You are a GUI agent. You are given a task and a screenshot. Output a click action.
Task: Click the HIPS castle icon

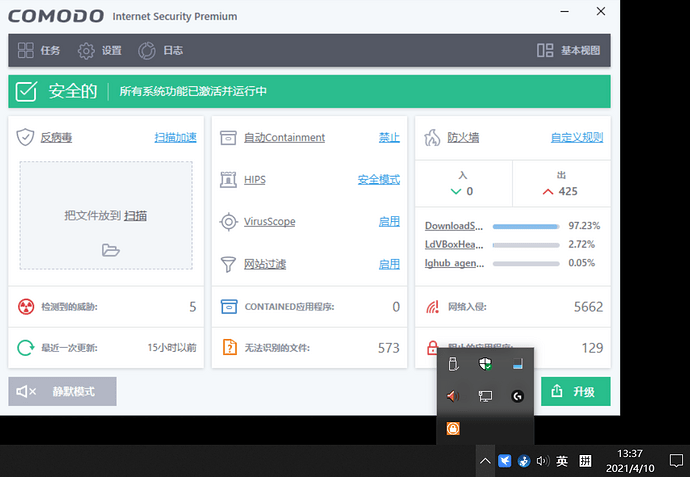click(228, 180)
